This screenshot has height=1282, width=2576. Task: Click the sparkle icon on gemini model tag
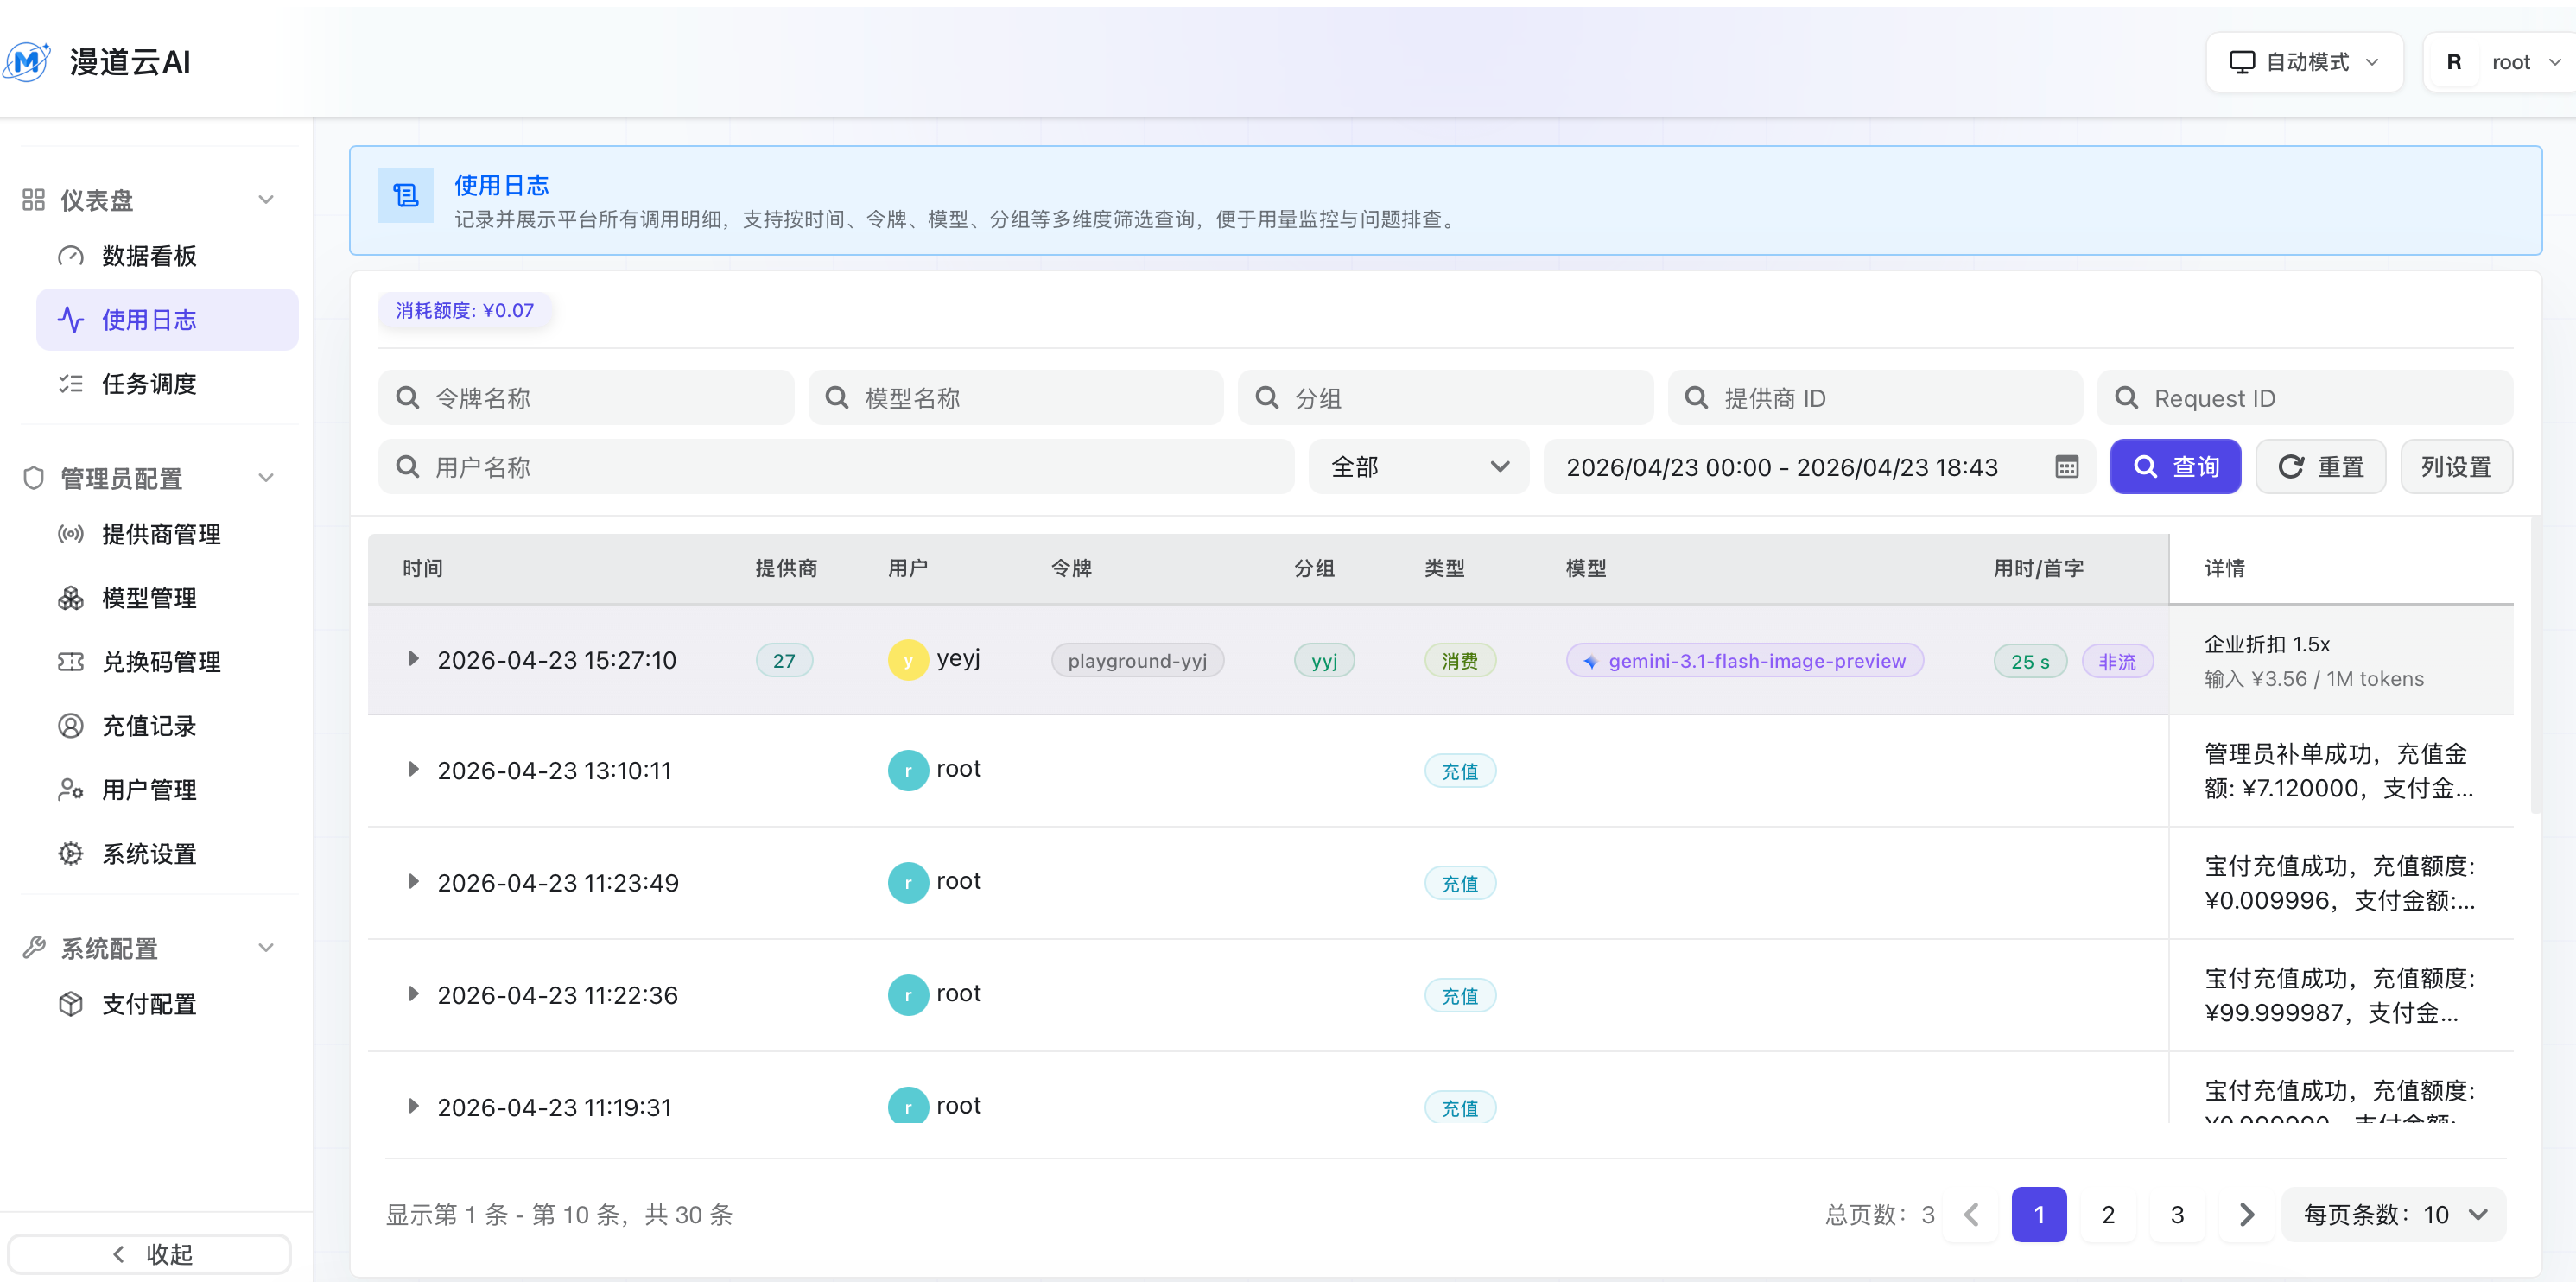point(1590,662)
